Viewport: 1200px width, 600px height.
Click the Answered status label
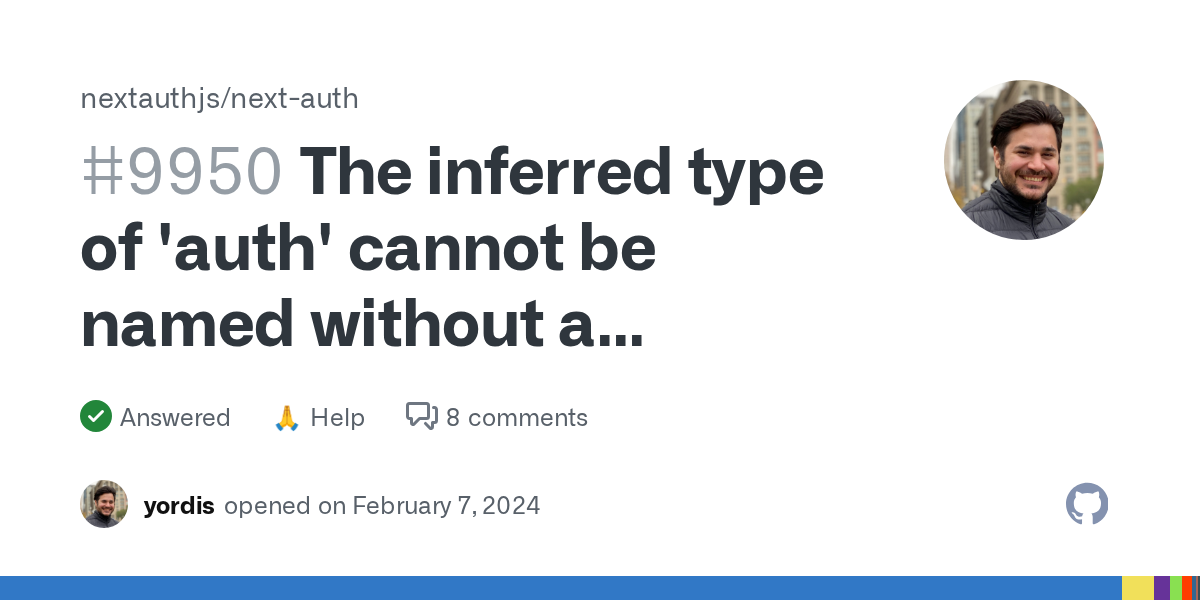(175, 417)
